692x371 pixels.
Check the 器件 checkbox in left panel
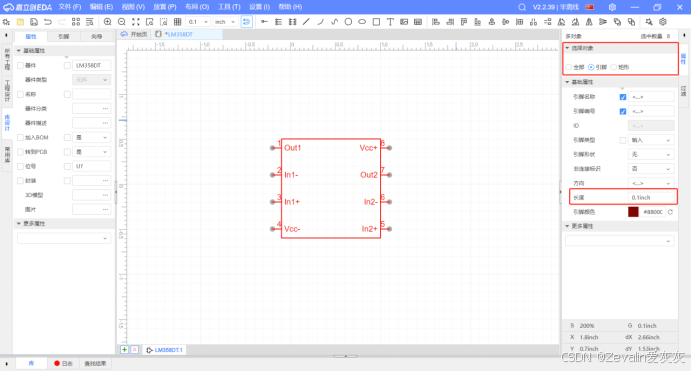coord(20,65)
